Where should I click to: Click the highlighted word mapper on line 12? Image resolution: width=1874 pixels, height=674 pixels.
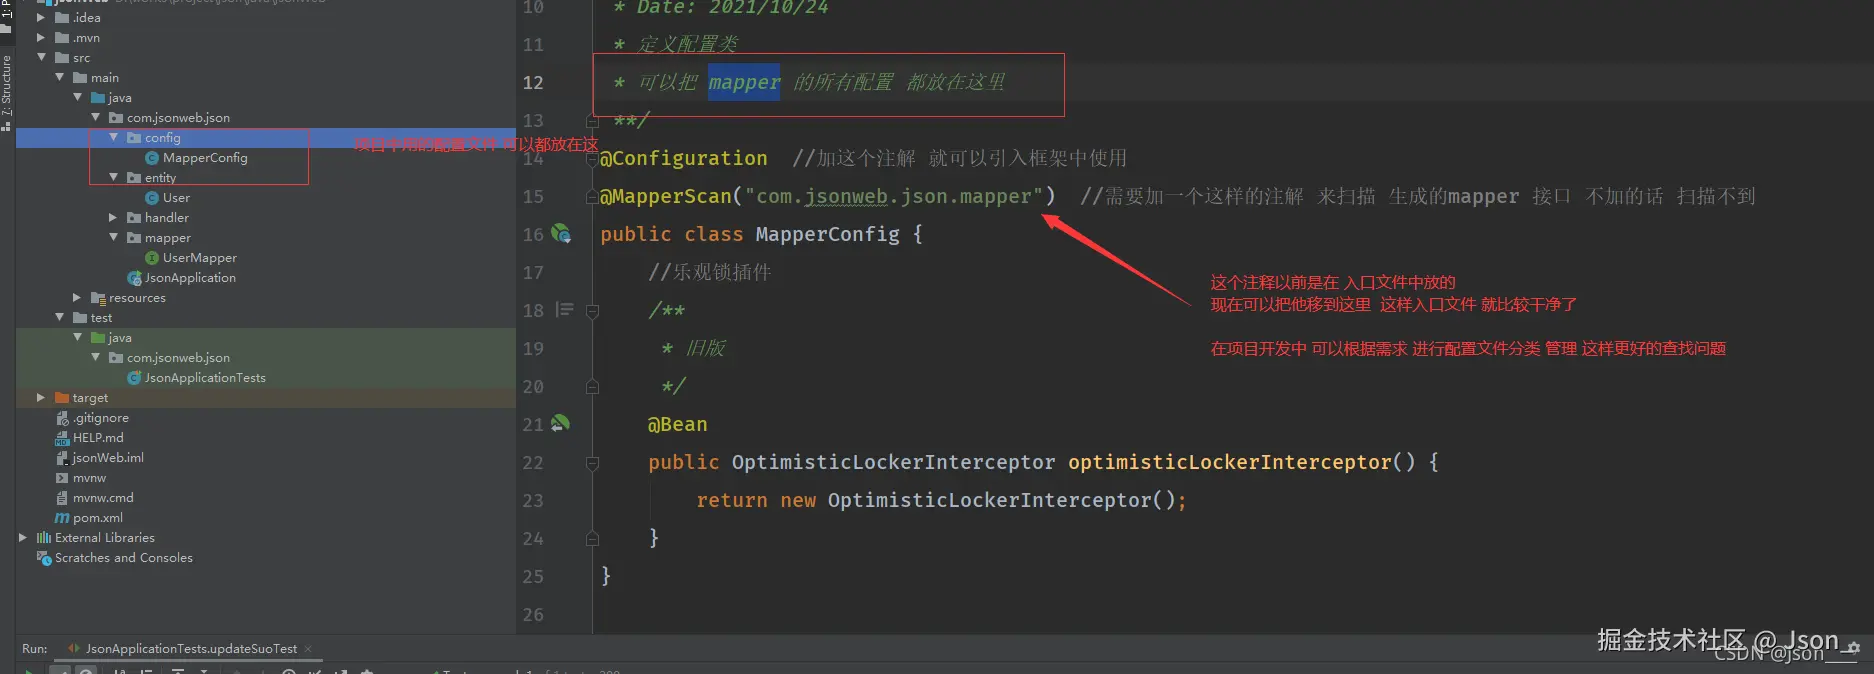[744, 82]
